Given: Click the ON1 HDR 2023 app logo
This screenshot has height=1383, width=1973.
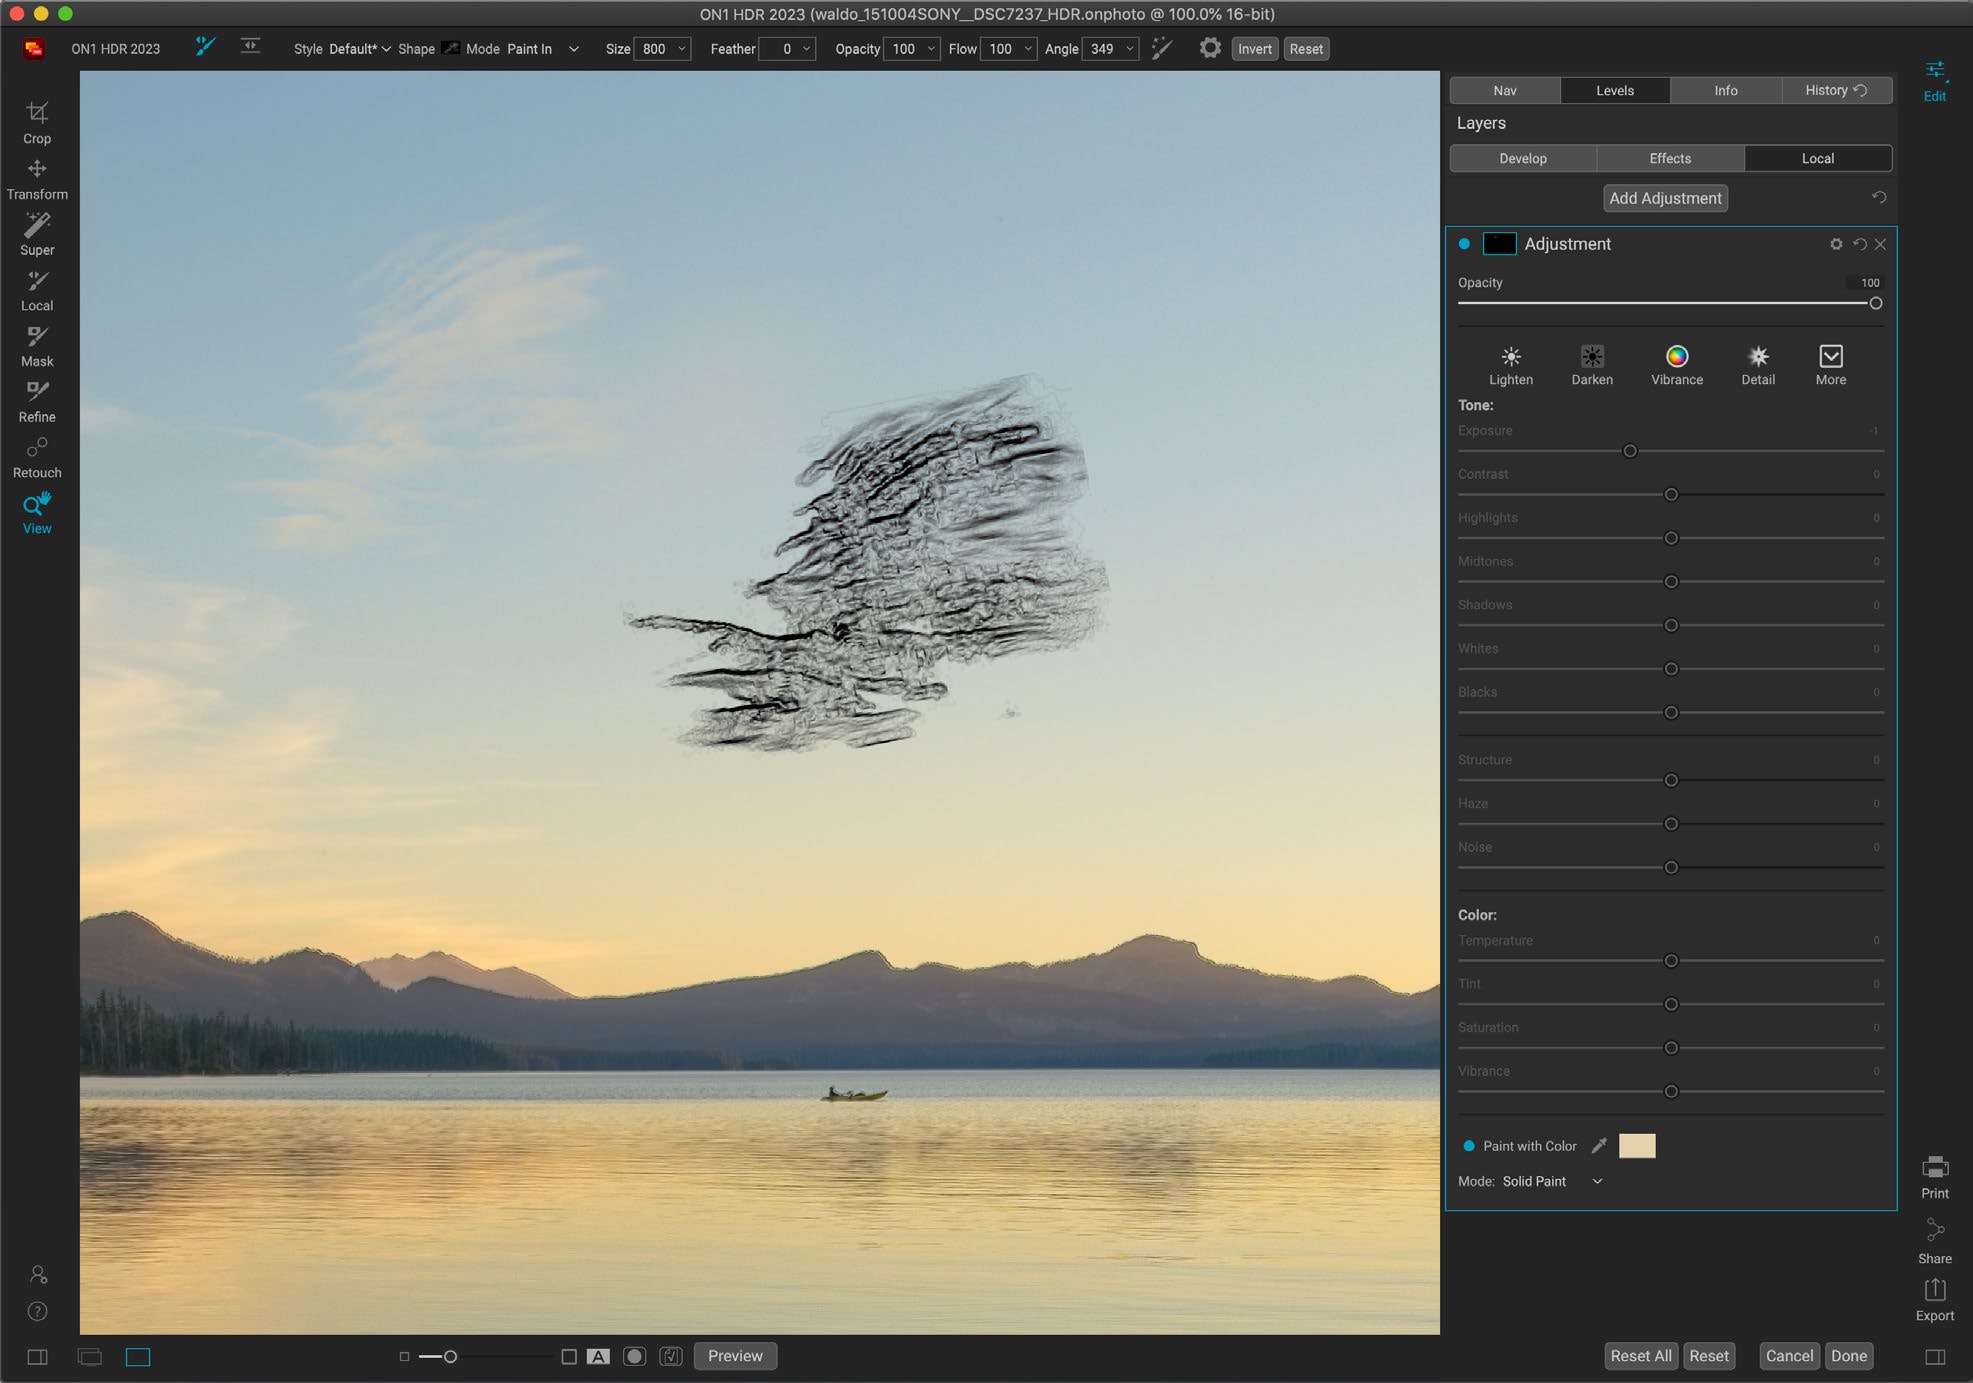Looking at the screenshot, I should pos(34,48).
